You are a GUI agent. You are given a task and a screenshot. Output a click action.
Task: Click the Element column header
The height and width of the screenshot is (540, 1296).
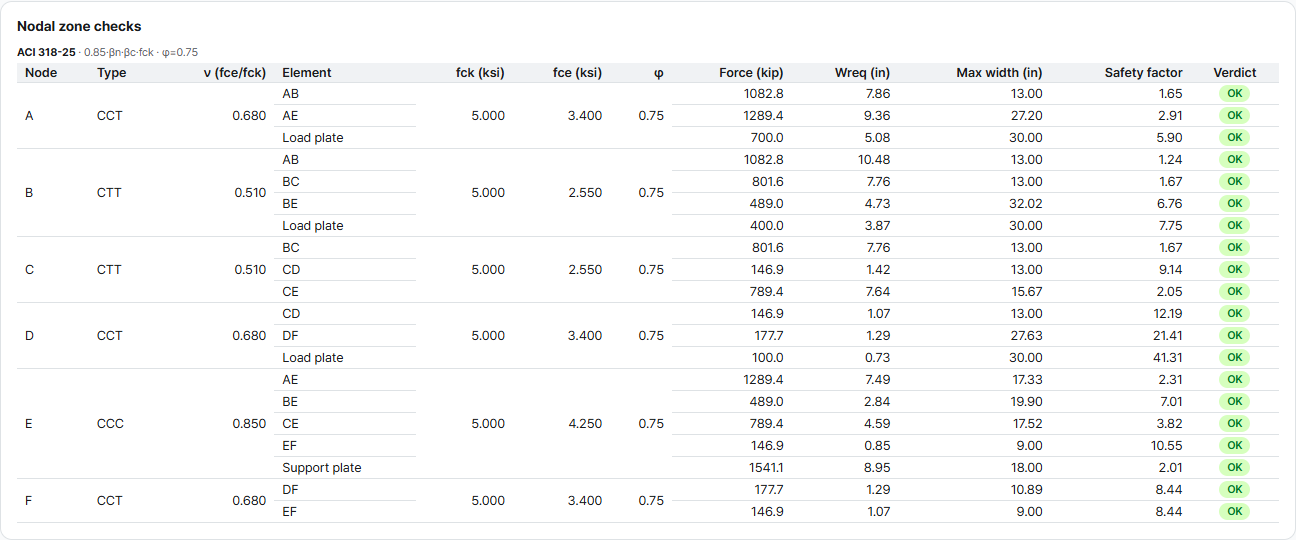[x=307, y=72]
